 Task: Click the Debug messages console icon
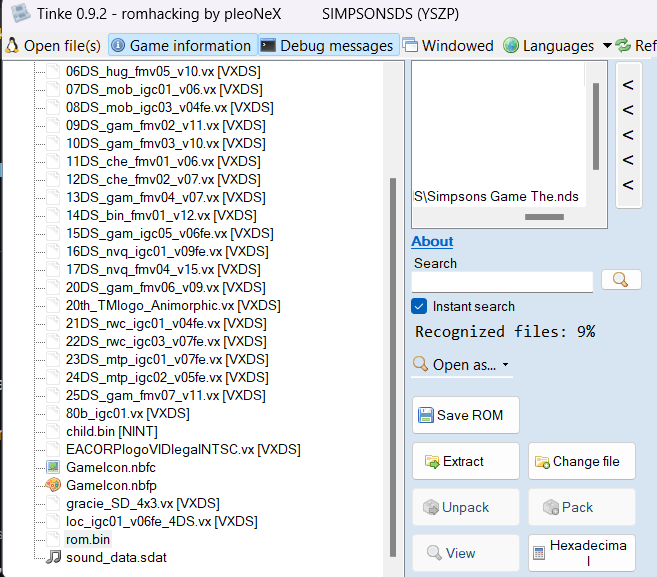pyautogui.click(x=268, y=45)
